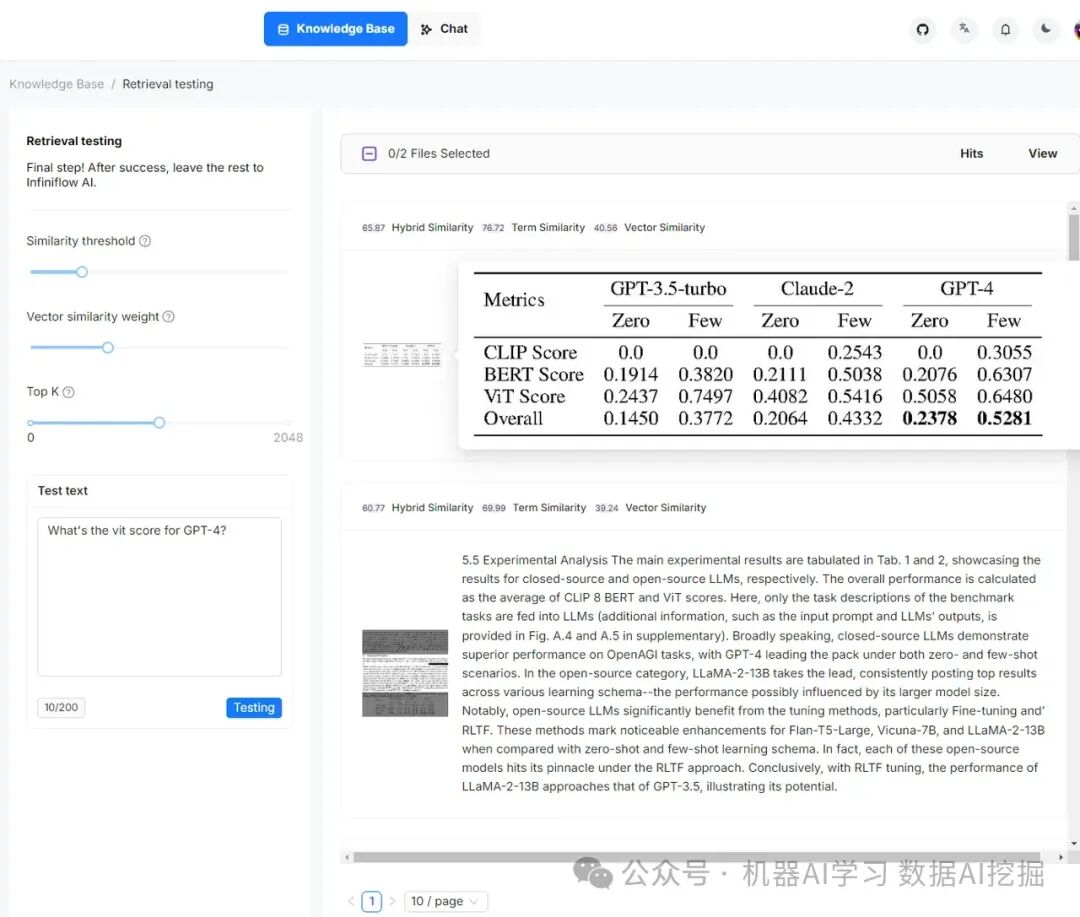Click the Hits column header
The image size is (1080, 917).
971,154
